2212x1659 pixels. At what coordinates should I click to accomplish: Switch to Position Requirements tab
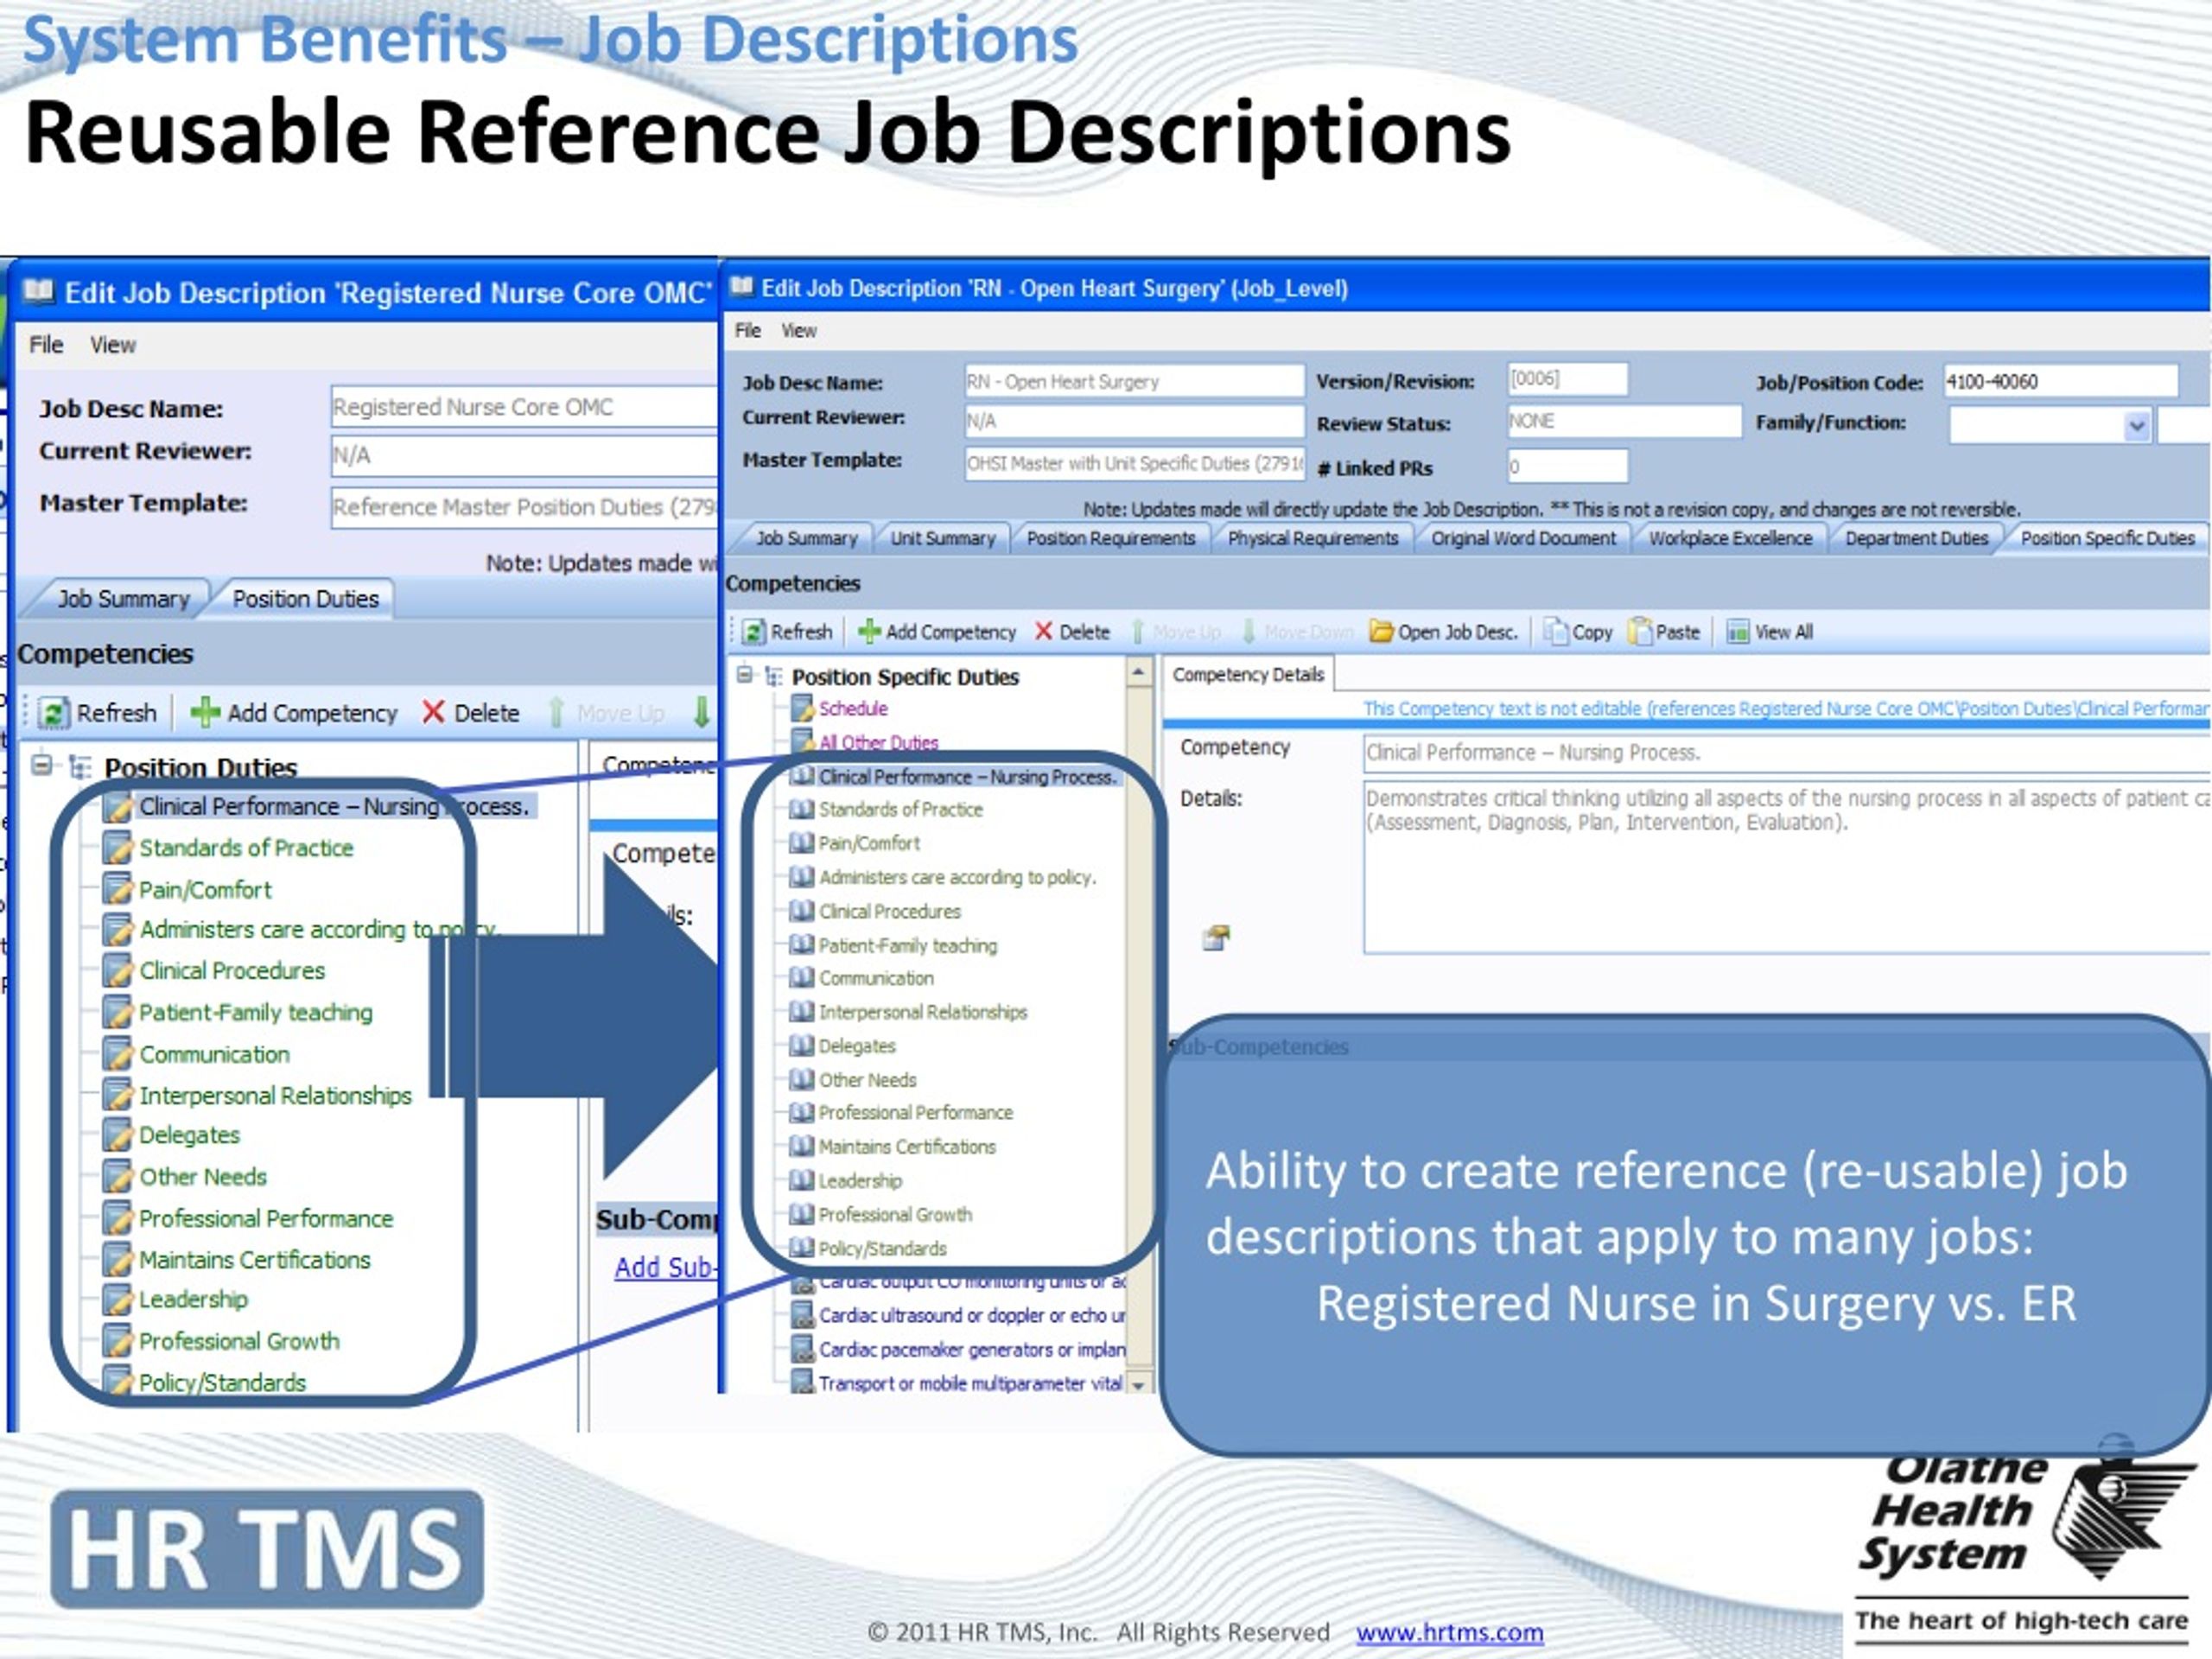pos(1111,538)
